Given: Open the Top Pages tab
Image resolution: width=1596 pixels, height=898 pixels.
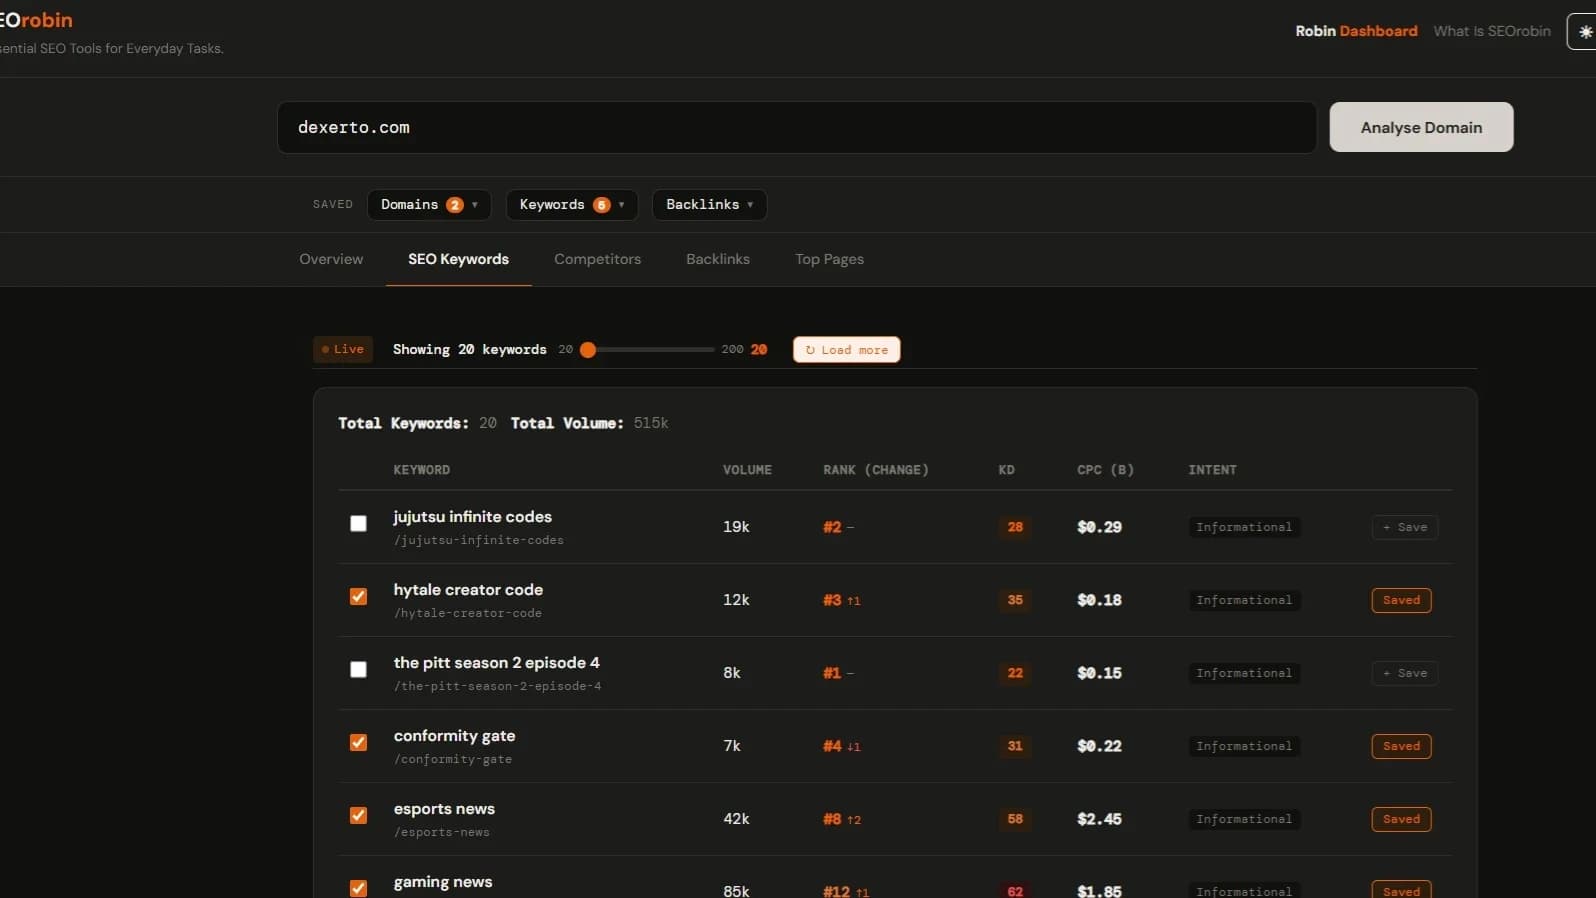Looking at the screenshot, I should [829, 259].
